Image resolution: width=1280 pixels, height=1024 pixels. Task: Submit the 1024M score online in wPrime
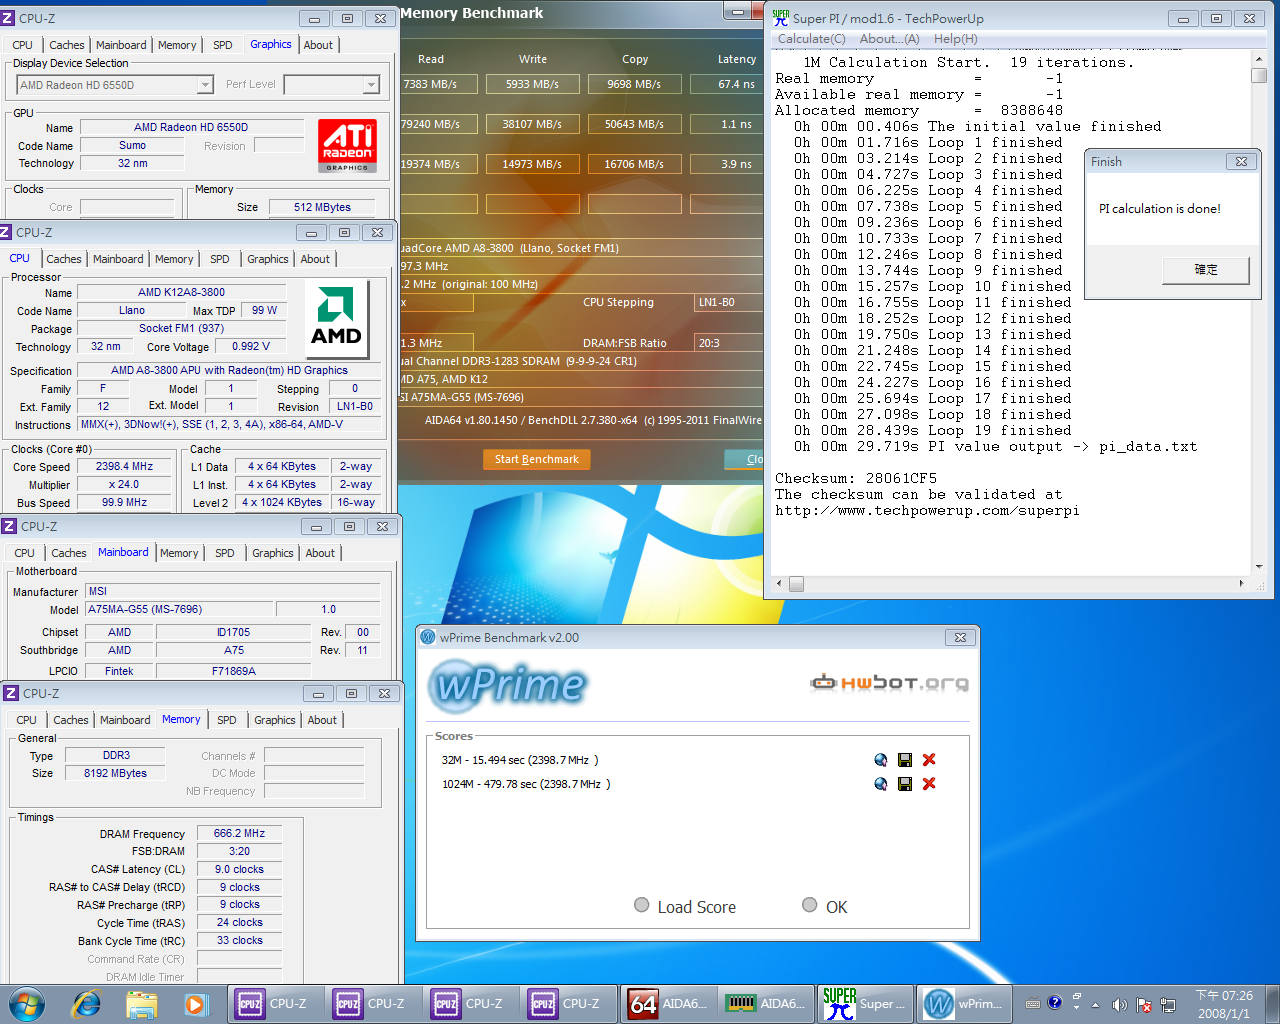tap(880, 784)
